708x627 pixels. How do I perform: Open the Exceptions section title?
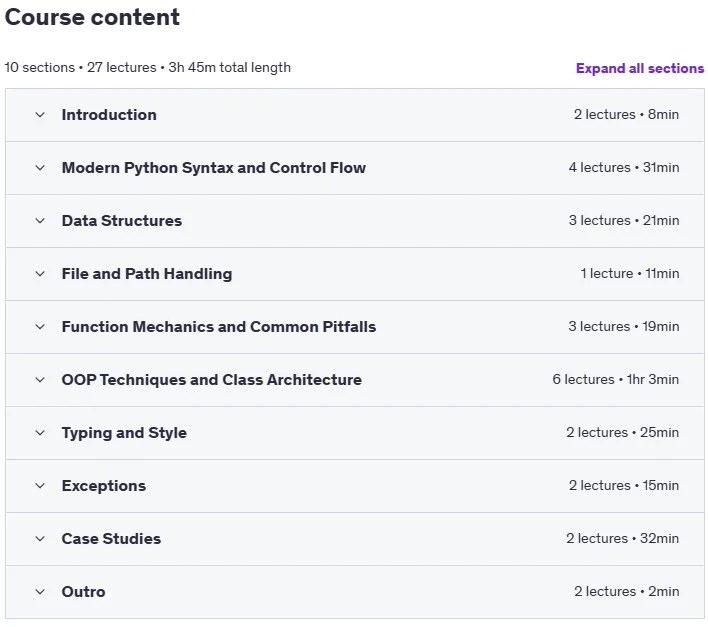[x=103, y=486]
